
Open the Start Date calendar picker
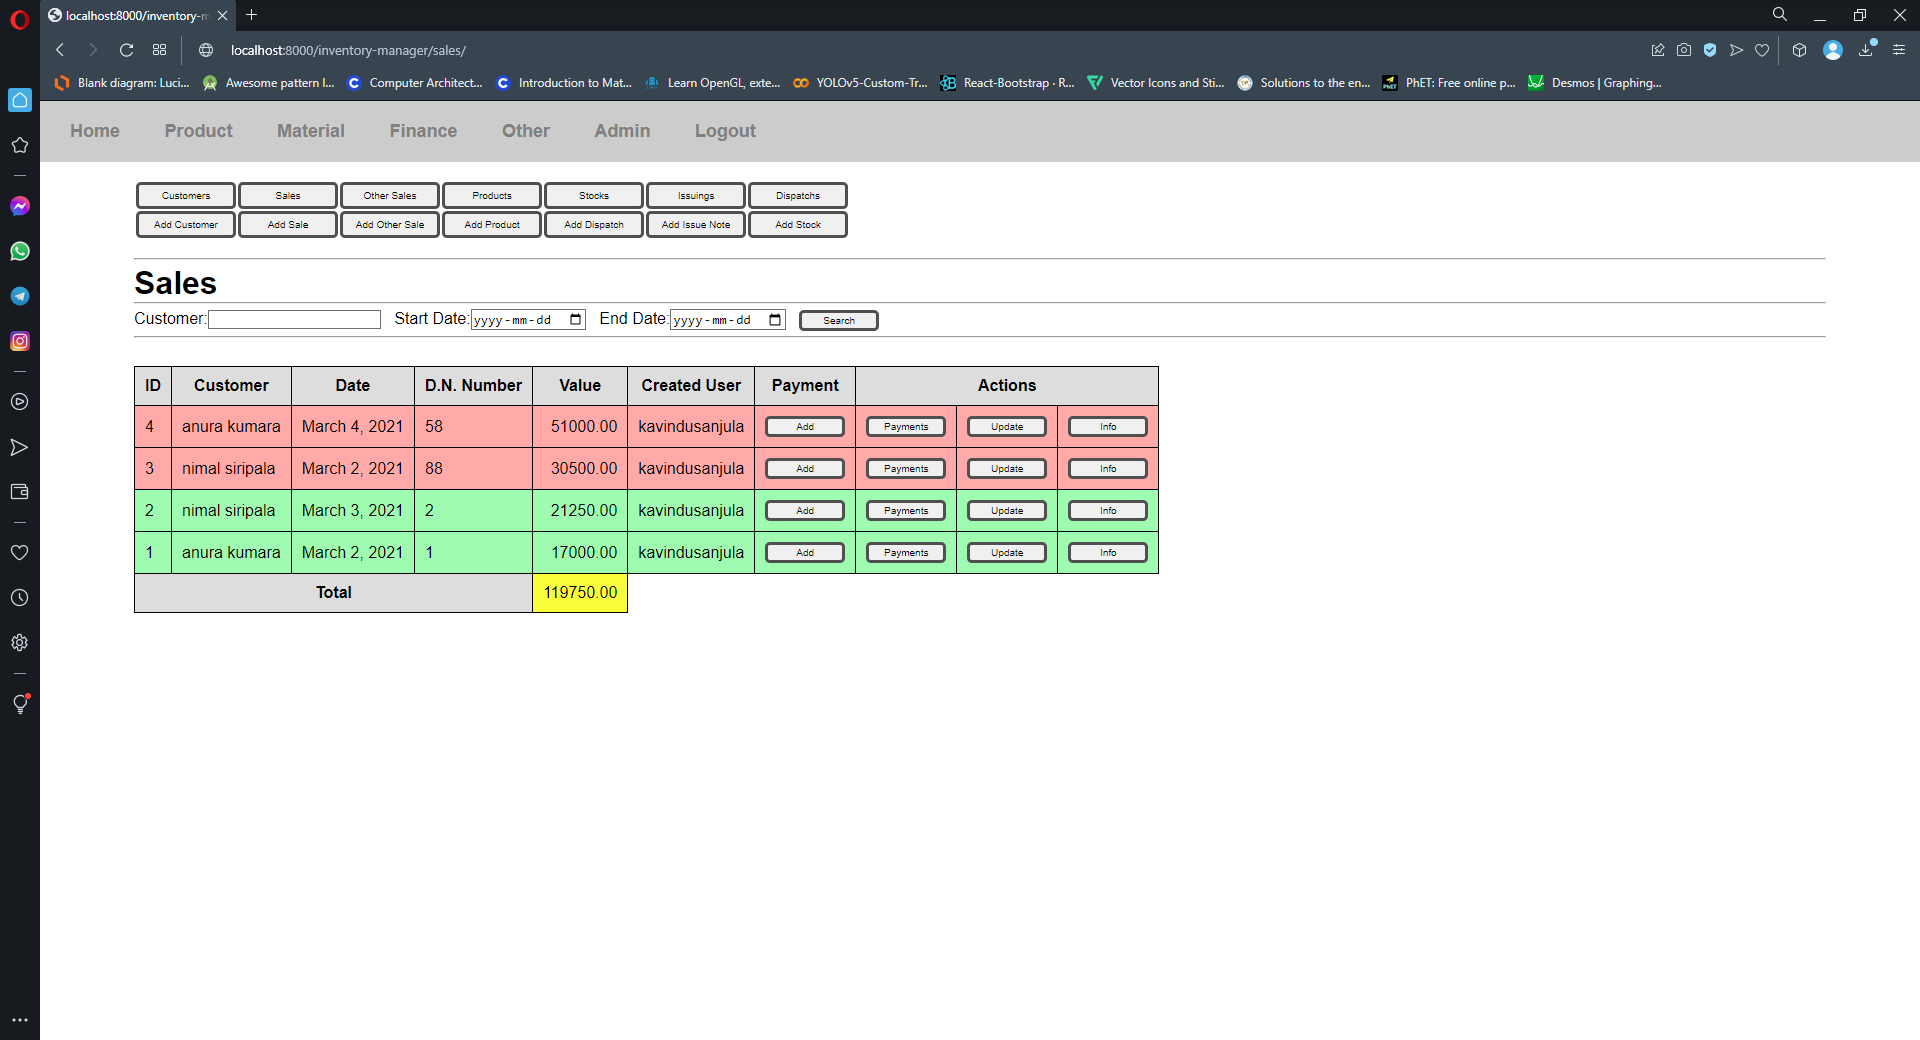[x=575, y=320]
